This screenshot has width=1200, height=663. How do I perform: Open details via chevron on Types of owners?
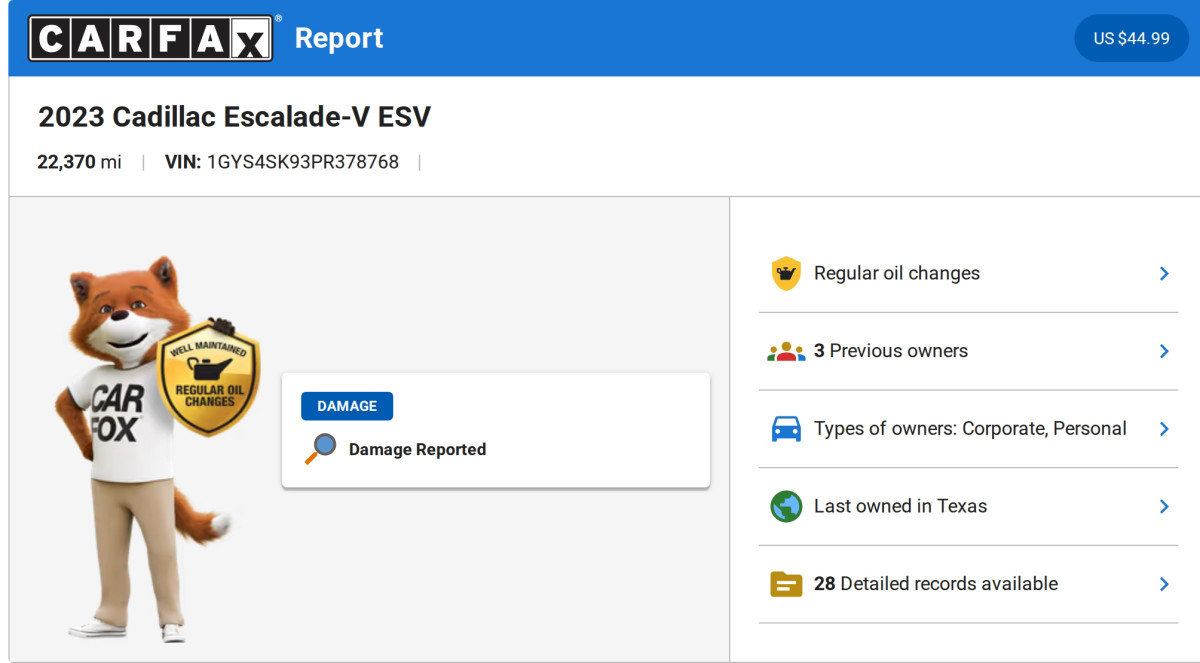point(1164,428)
